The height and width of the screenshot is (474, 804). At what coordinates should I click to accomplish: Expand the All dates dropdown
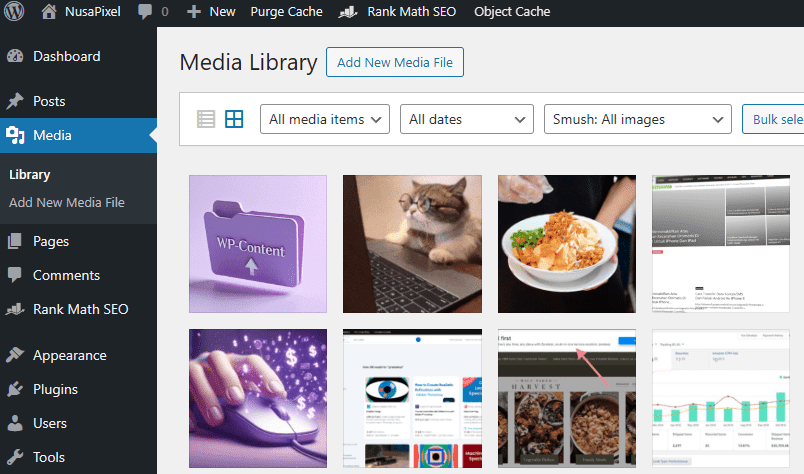[x=467, y=119]
